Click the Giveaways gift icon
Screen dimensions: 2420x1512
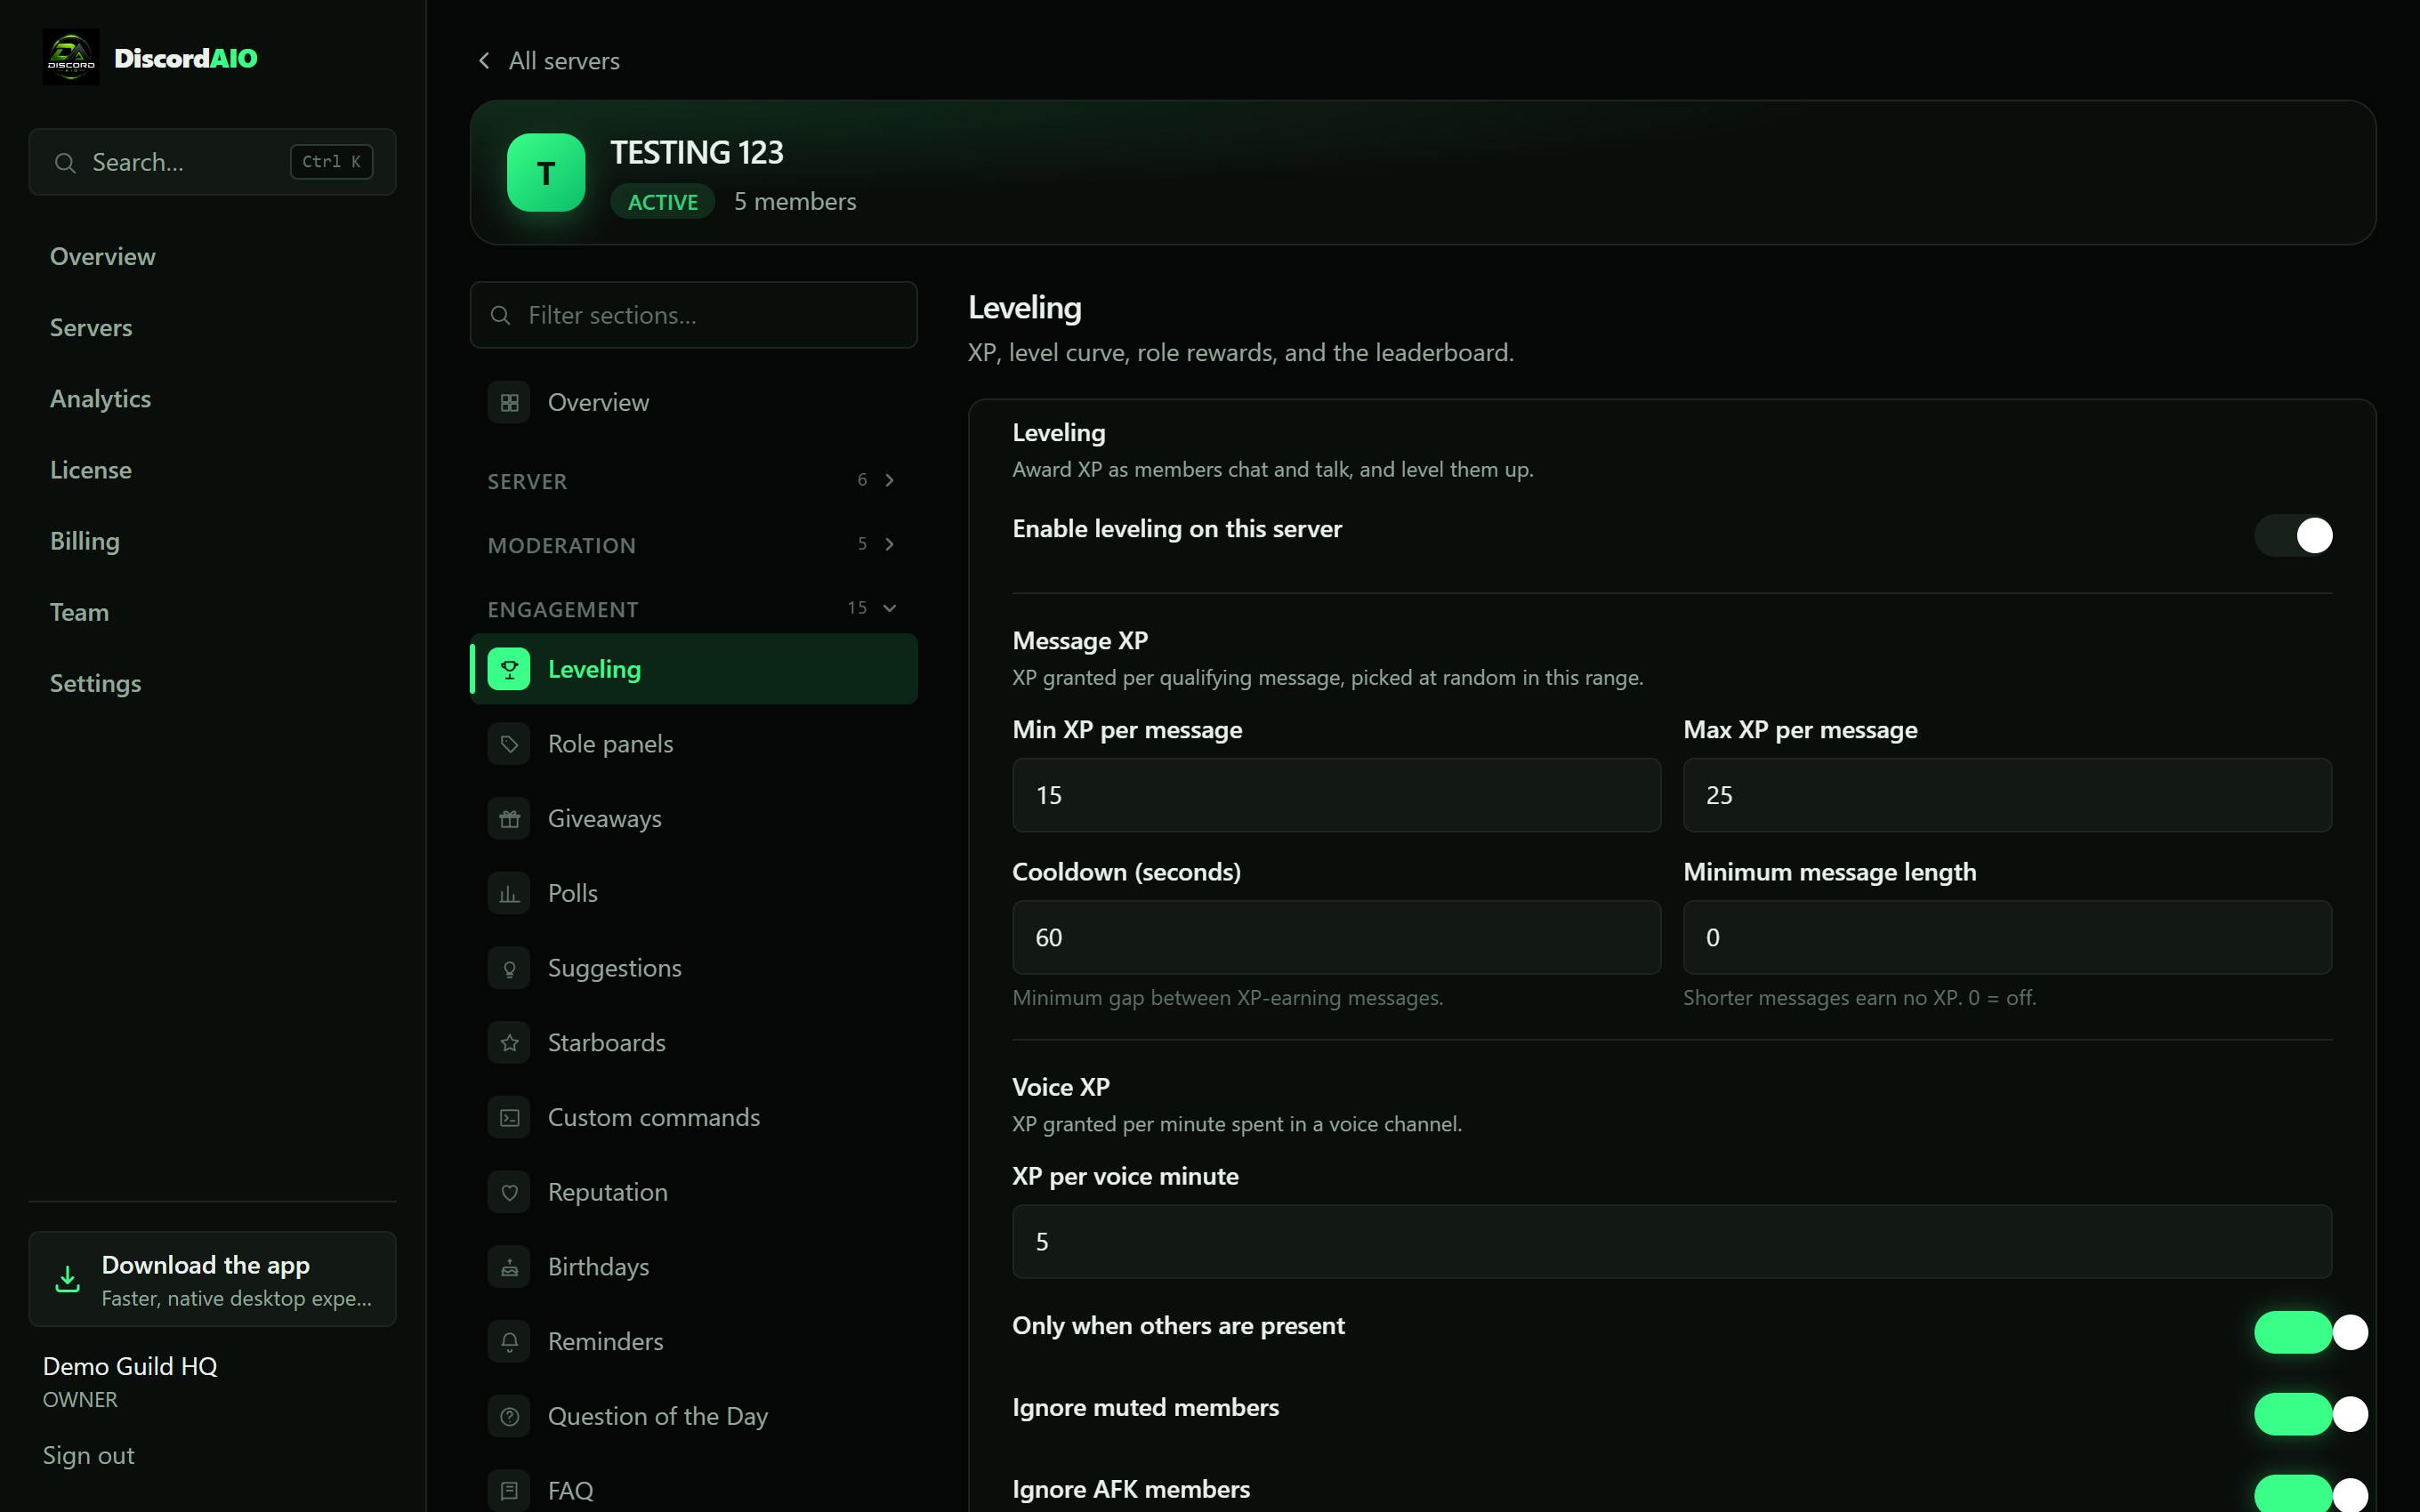click(x=509, y=819)
